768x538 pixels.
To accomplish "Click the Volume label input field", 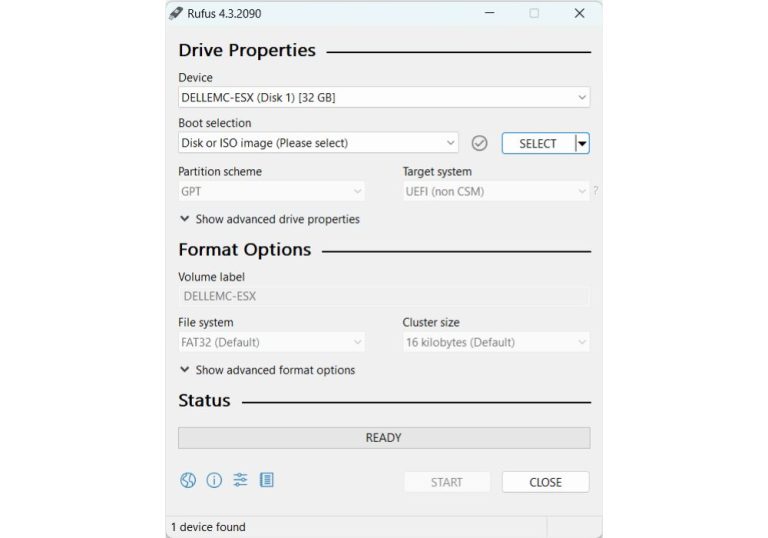I will coord(384,296).
